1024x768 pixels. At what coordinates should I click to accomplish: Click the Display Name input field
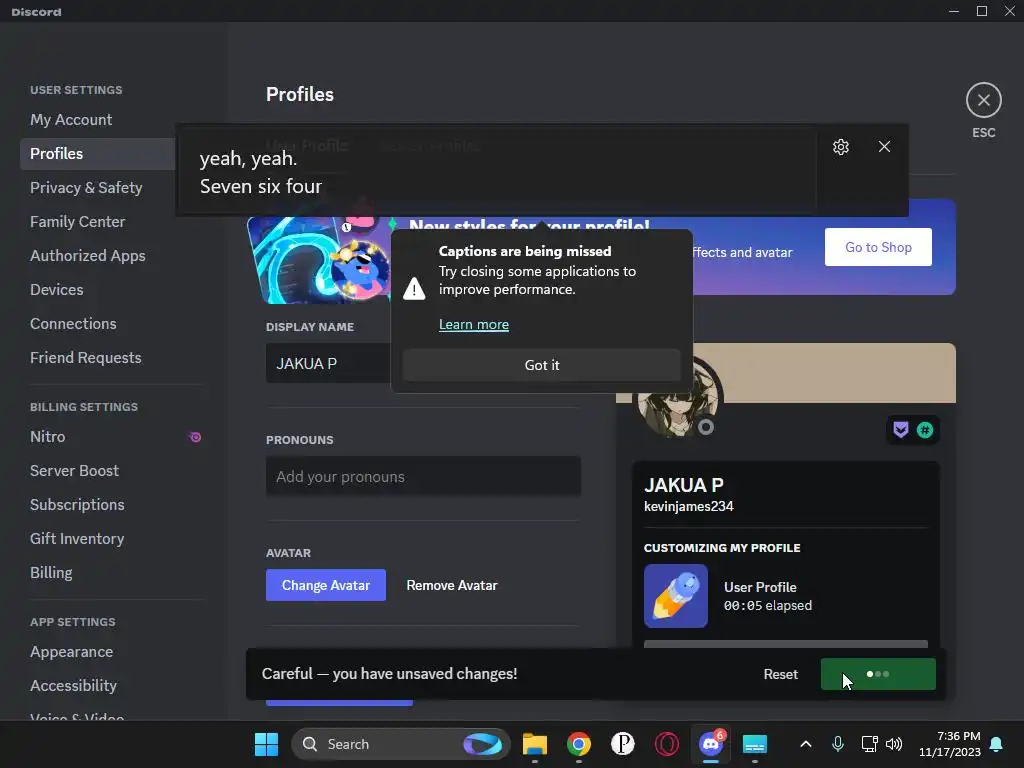coord(328,364)
